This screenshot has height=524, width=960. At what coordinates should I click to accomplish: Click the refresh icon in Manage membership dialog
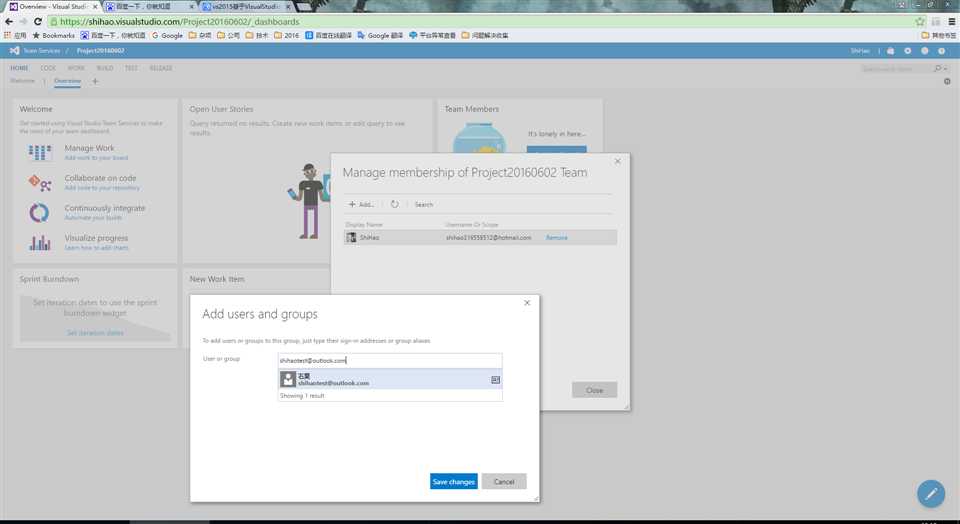pyautogui.click(x=395, y=204)
